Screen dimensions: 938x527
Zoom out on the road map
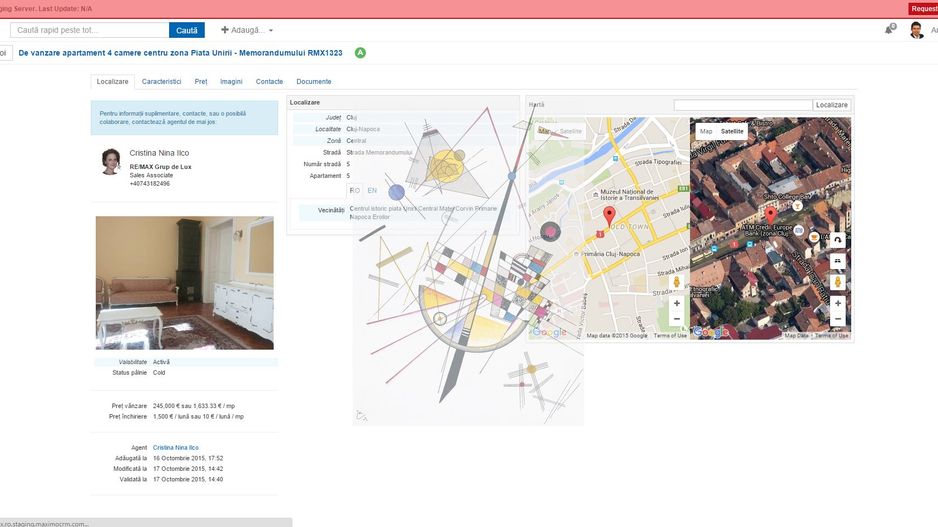pos(677,319)
